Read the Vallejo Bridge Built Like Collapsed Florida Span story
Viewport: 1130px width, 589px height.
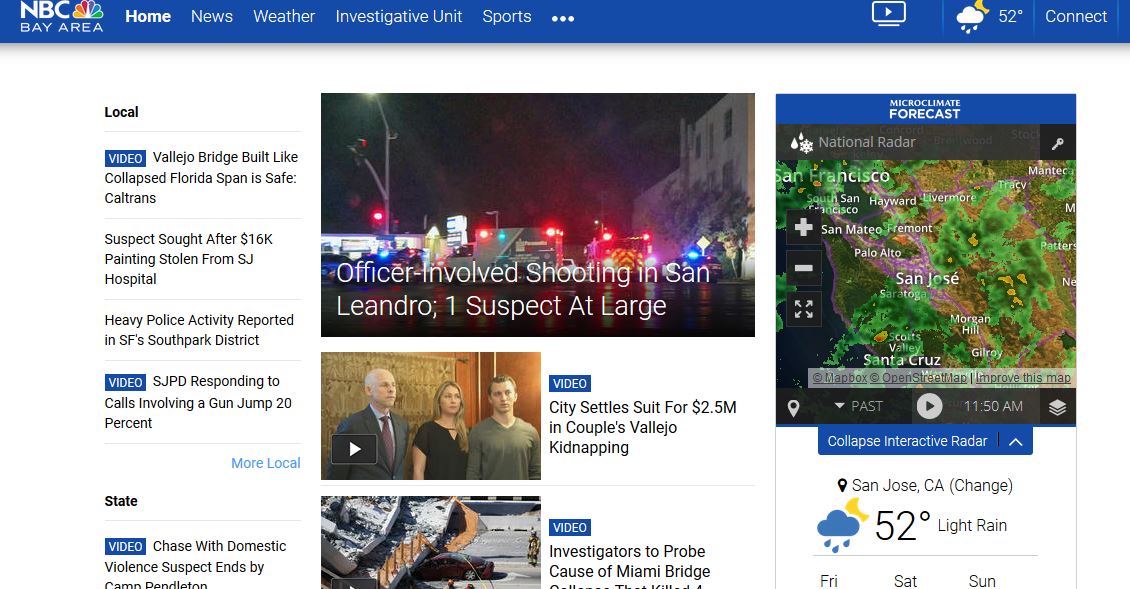(202, 177)
